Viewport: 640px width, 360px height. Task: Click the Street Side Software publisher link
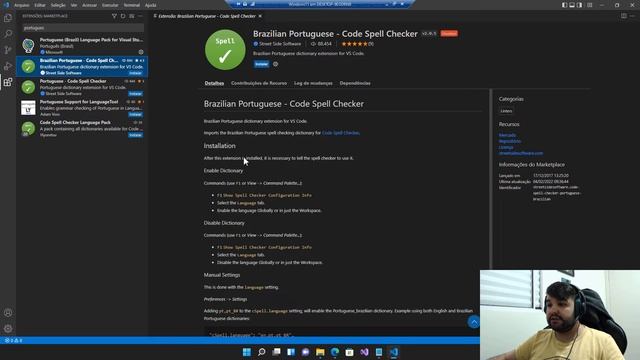click(280, 44)
